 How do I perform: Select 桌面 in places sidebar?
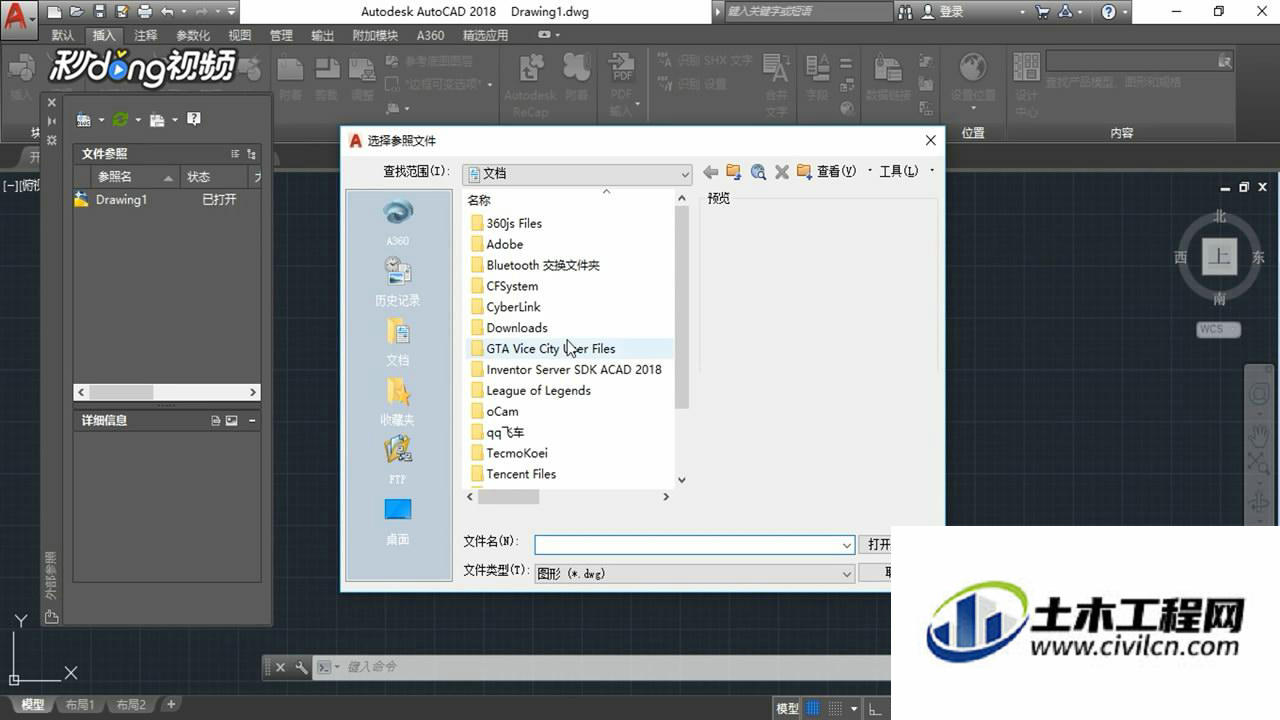click(397, 520)
